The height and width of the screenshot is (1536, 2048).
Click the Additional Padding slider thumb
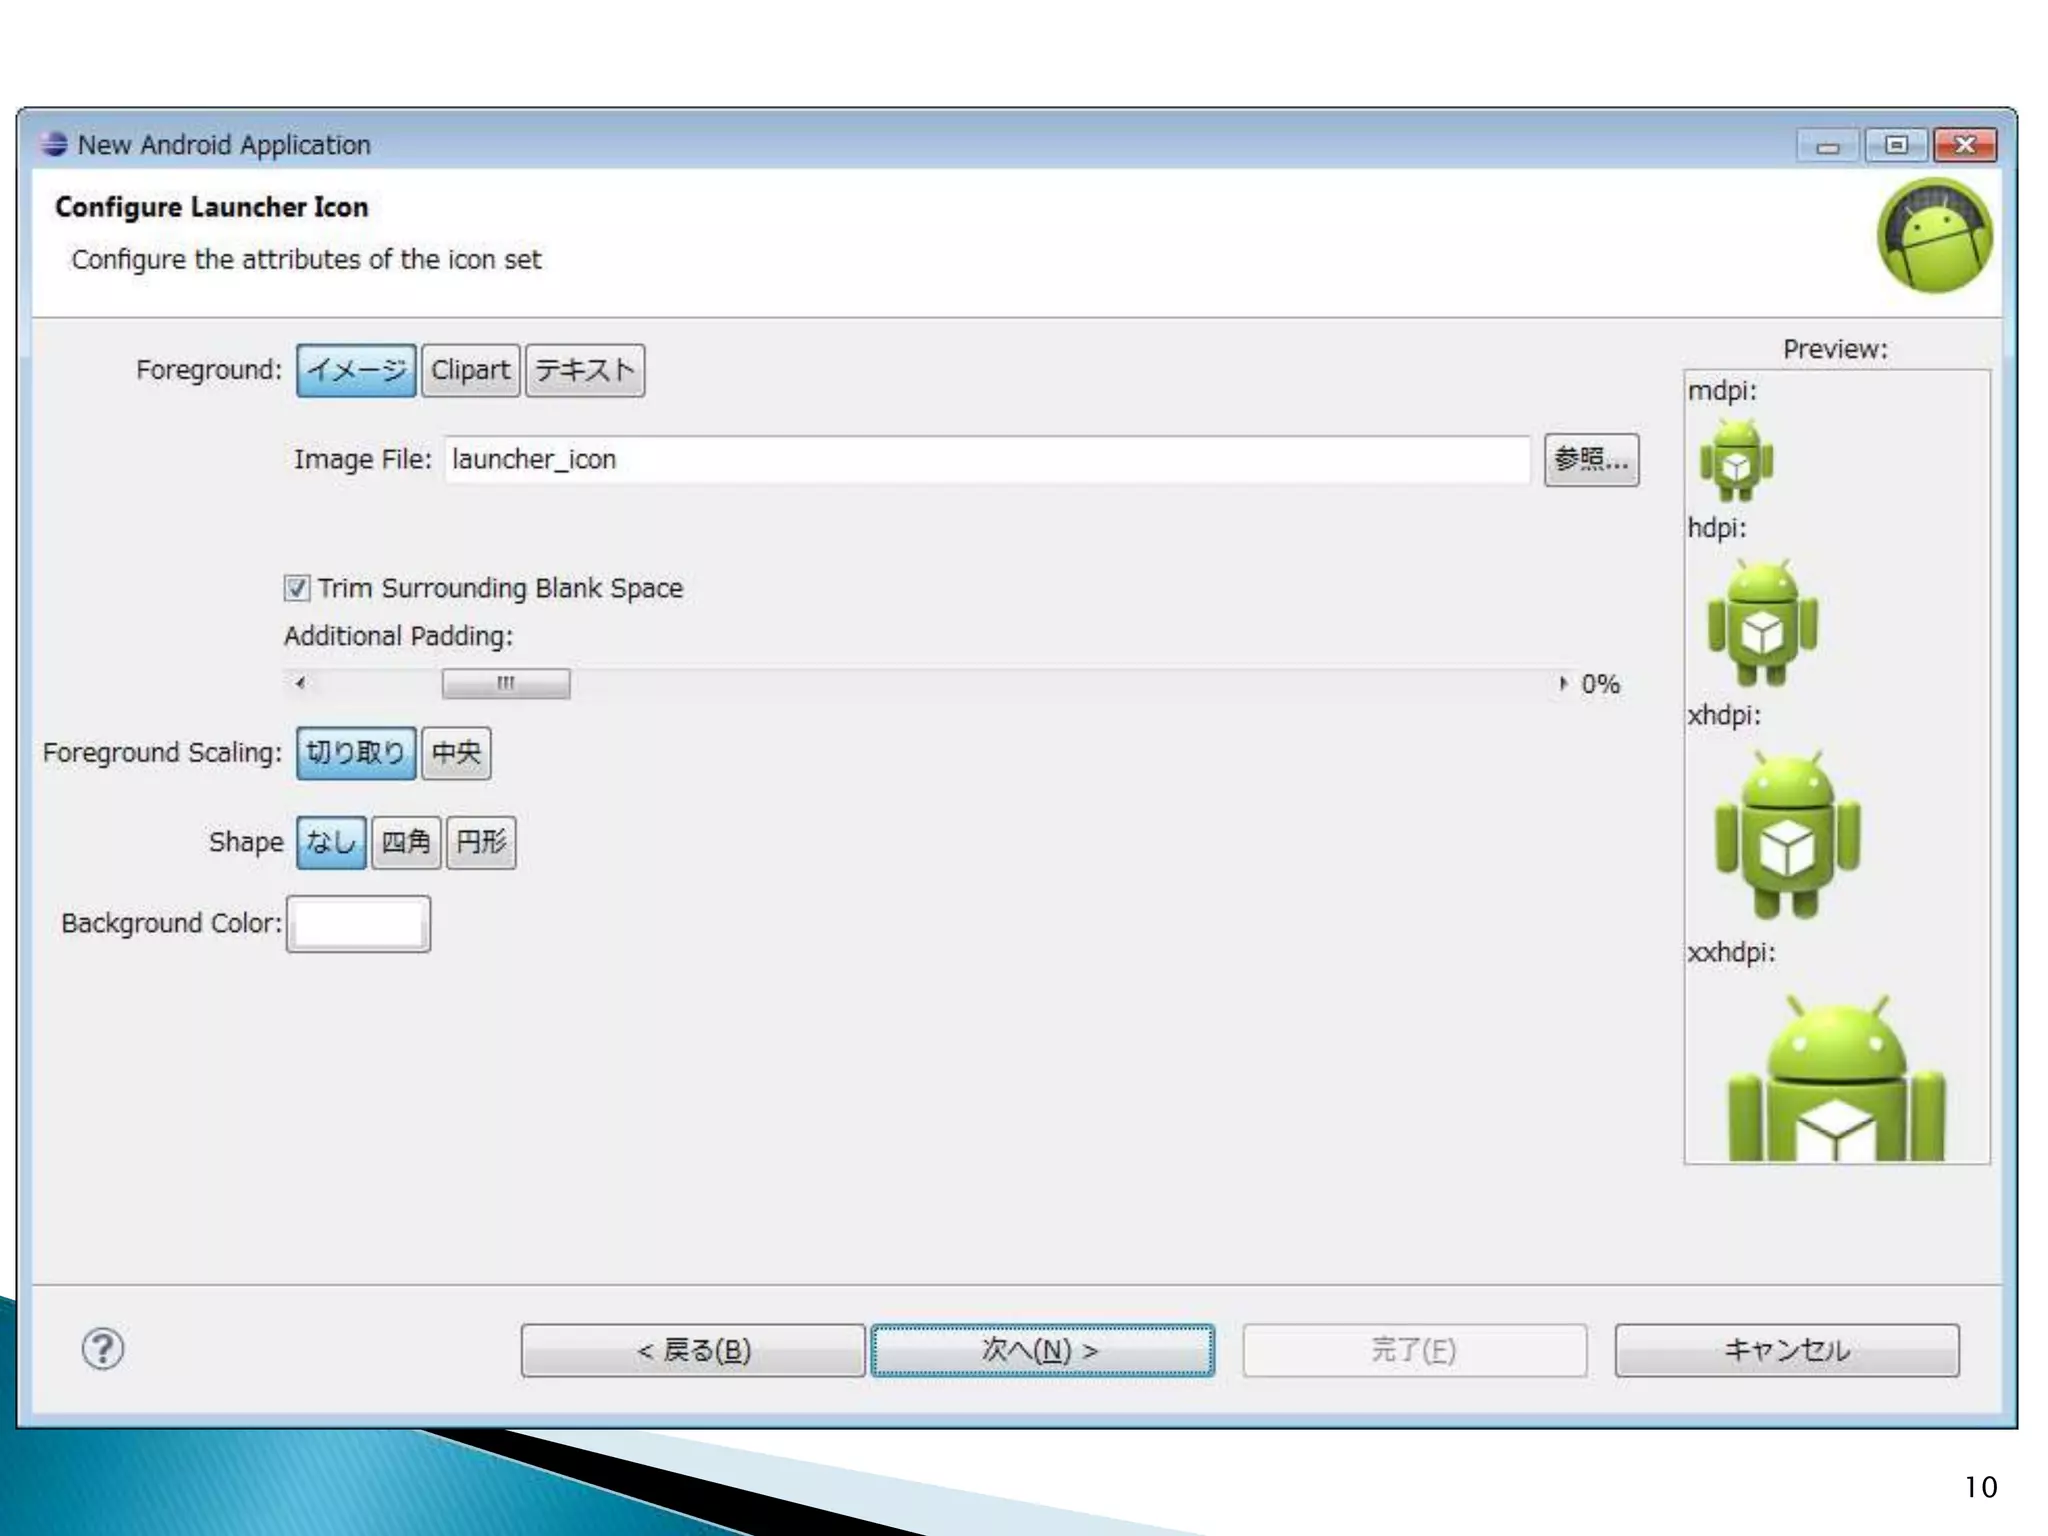pyautogui.click(x=506, y=684)
